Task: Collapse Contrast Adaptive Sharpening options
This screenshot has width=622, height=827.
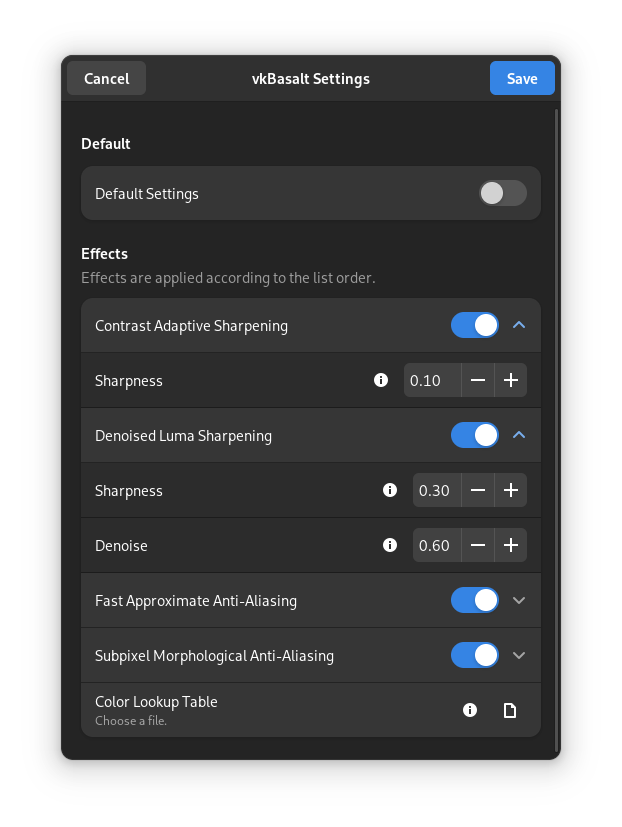Action: click(x=518, y=325)
